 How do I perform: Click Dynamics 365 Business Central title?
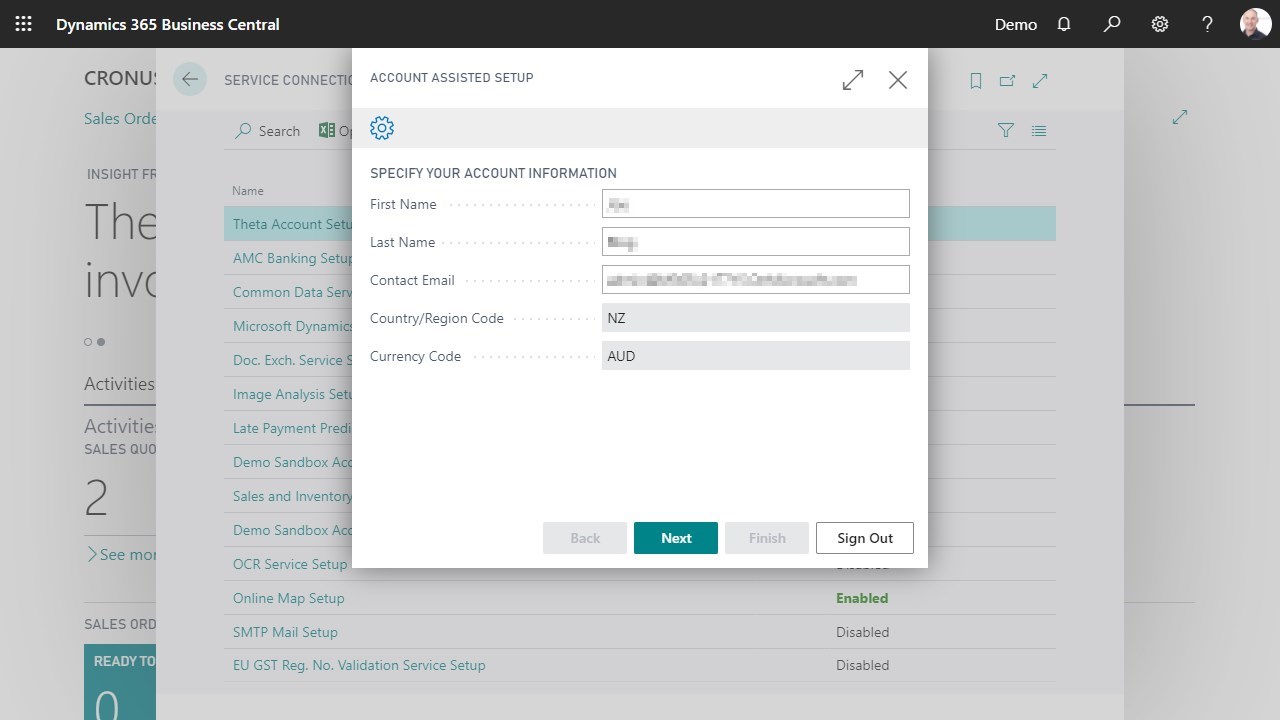(x=168, y=24)
